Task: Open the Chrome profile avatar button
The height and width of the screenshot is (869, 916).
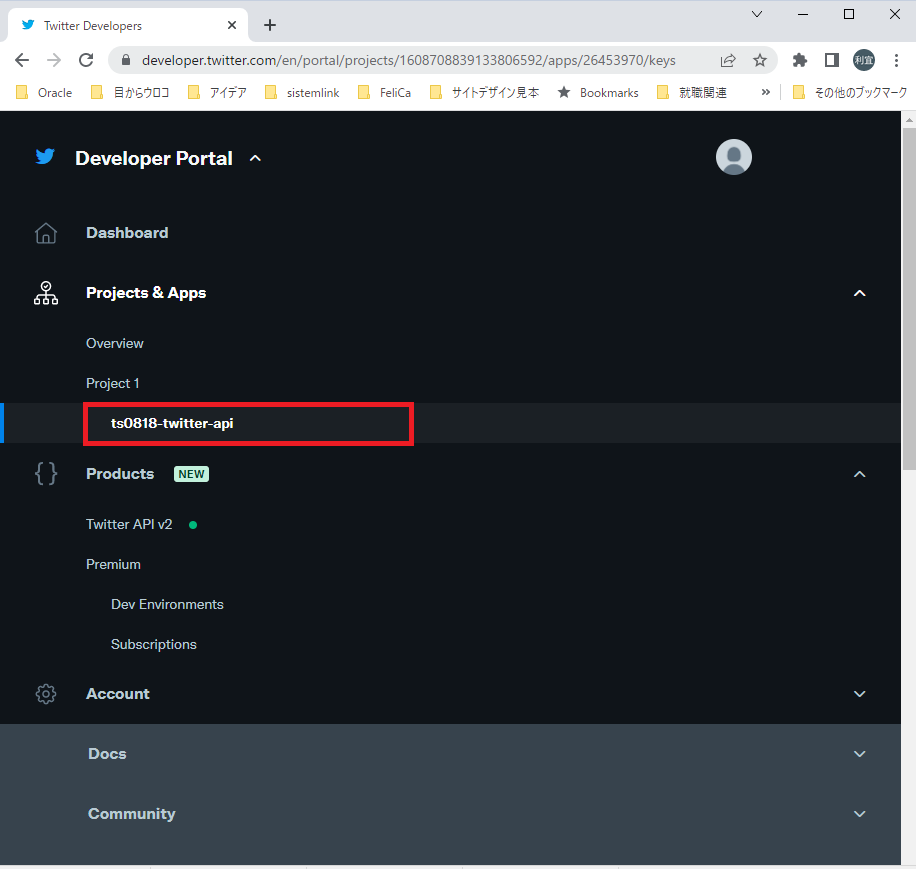Action: (864, 60)
